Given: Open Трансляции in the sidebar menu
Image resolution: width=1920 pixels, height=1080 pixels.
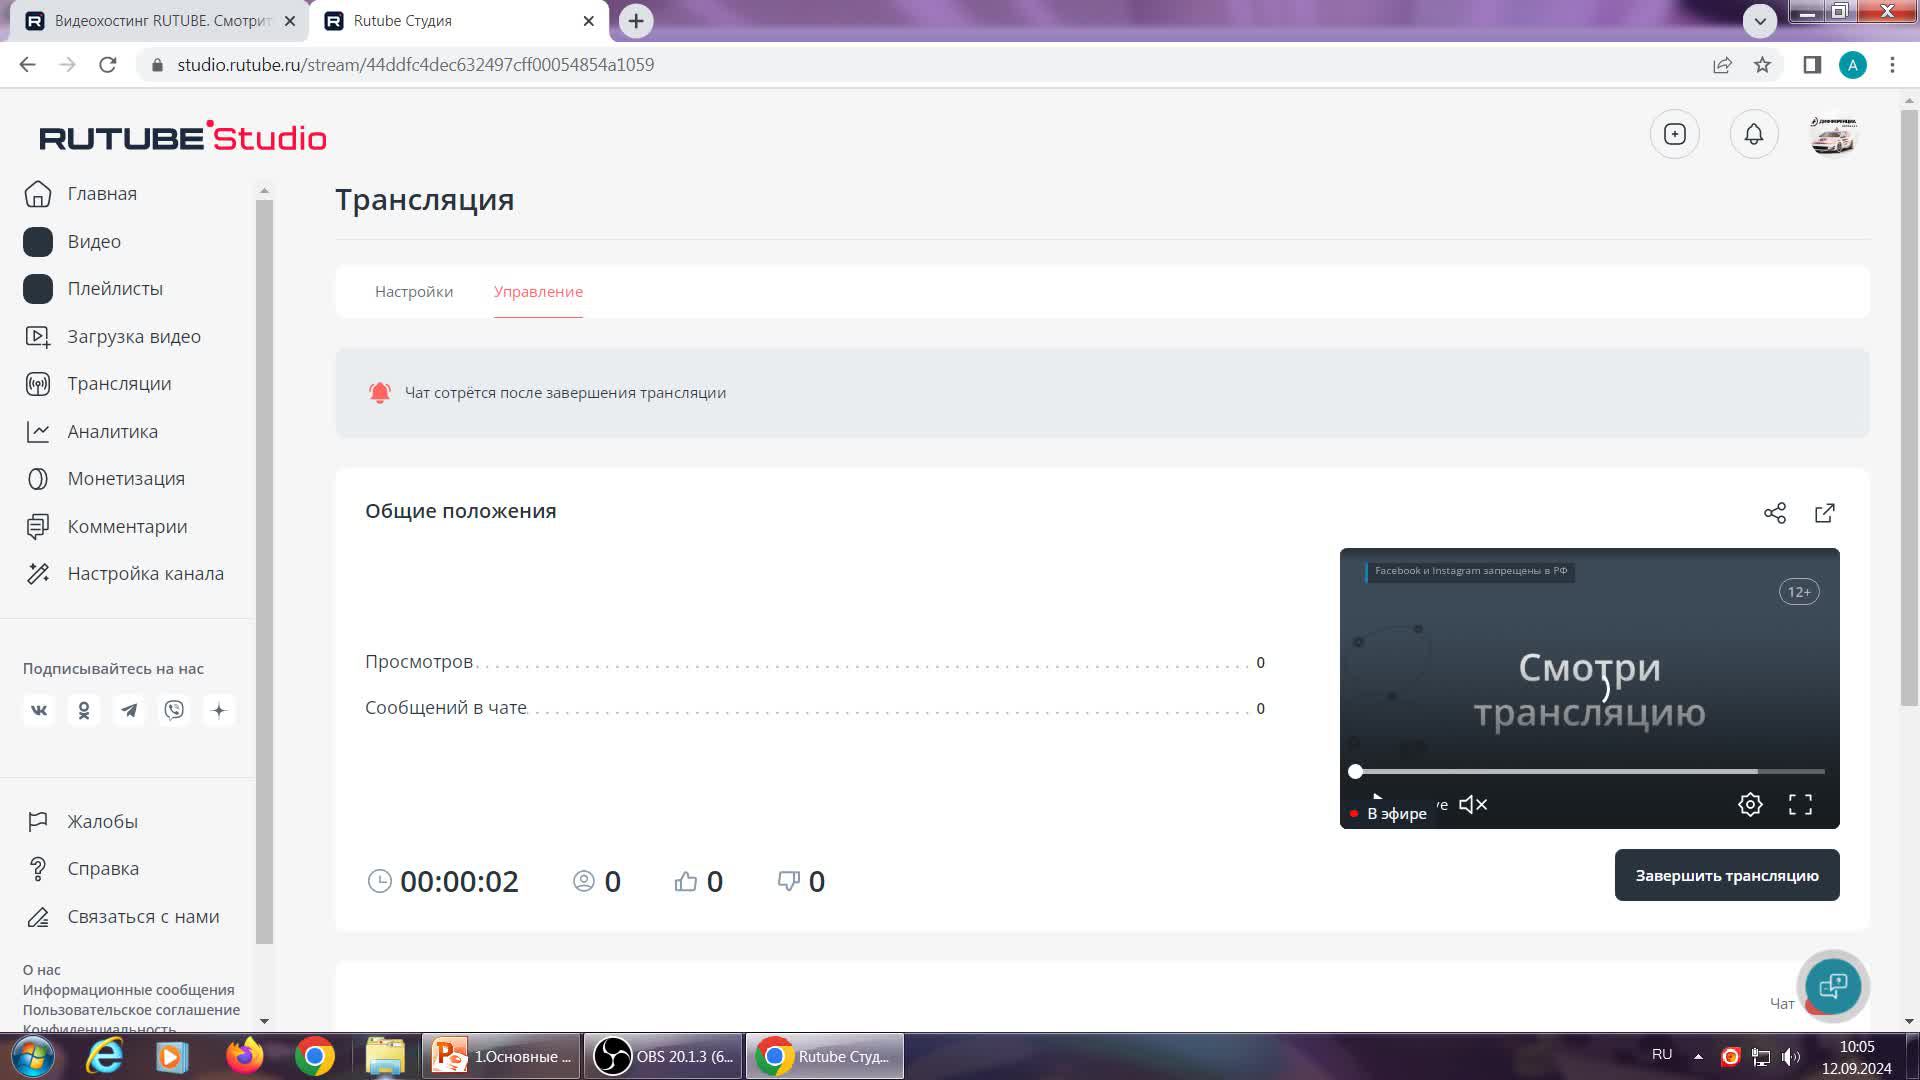Looking at the screenshot, I should [119, 384].
